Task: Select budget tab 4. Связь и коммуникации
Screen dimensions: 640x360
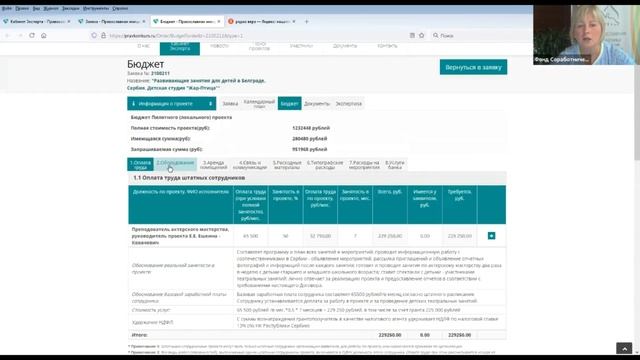Action: (x=250, y=165)
